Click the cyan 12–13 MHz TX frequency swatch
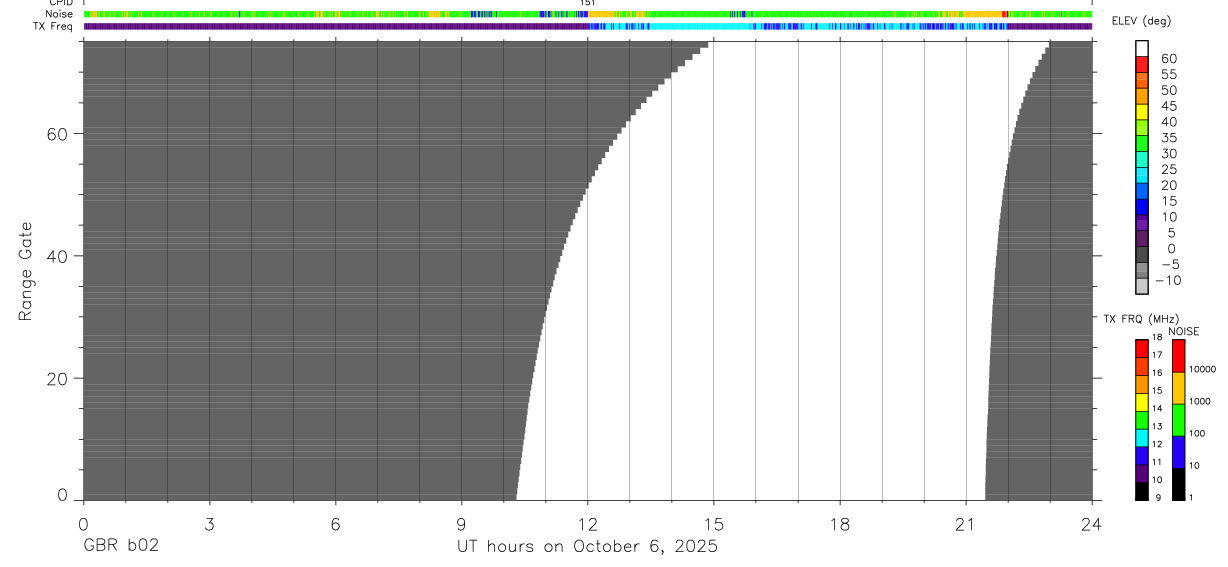 tap(1142, 437)
